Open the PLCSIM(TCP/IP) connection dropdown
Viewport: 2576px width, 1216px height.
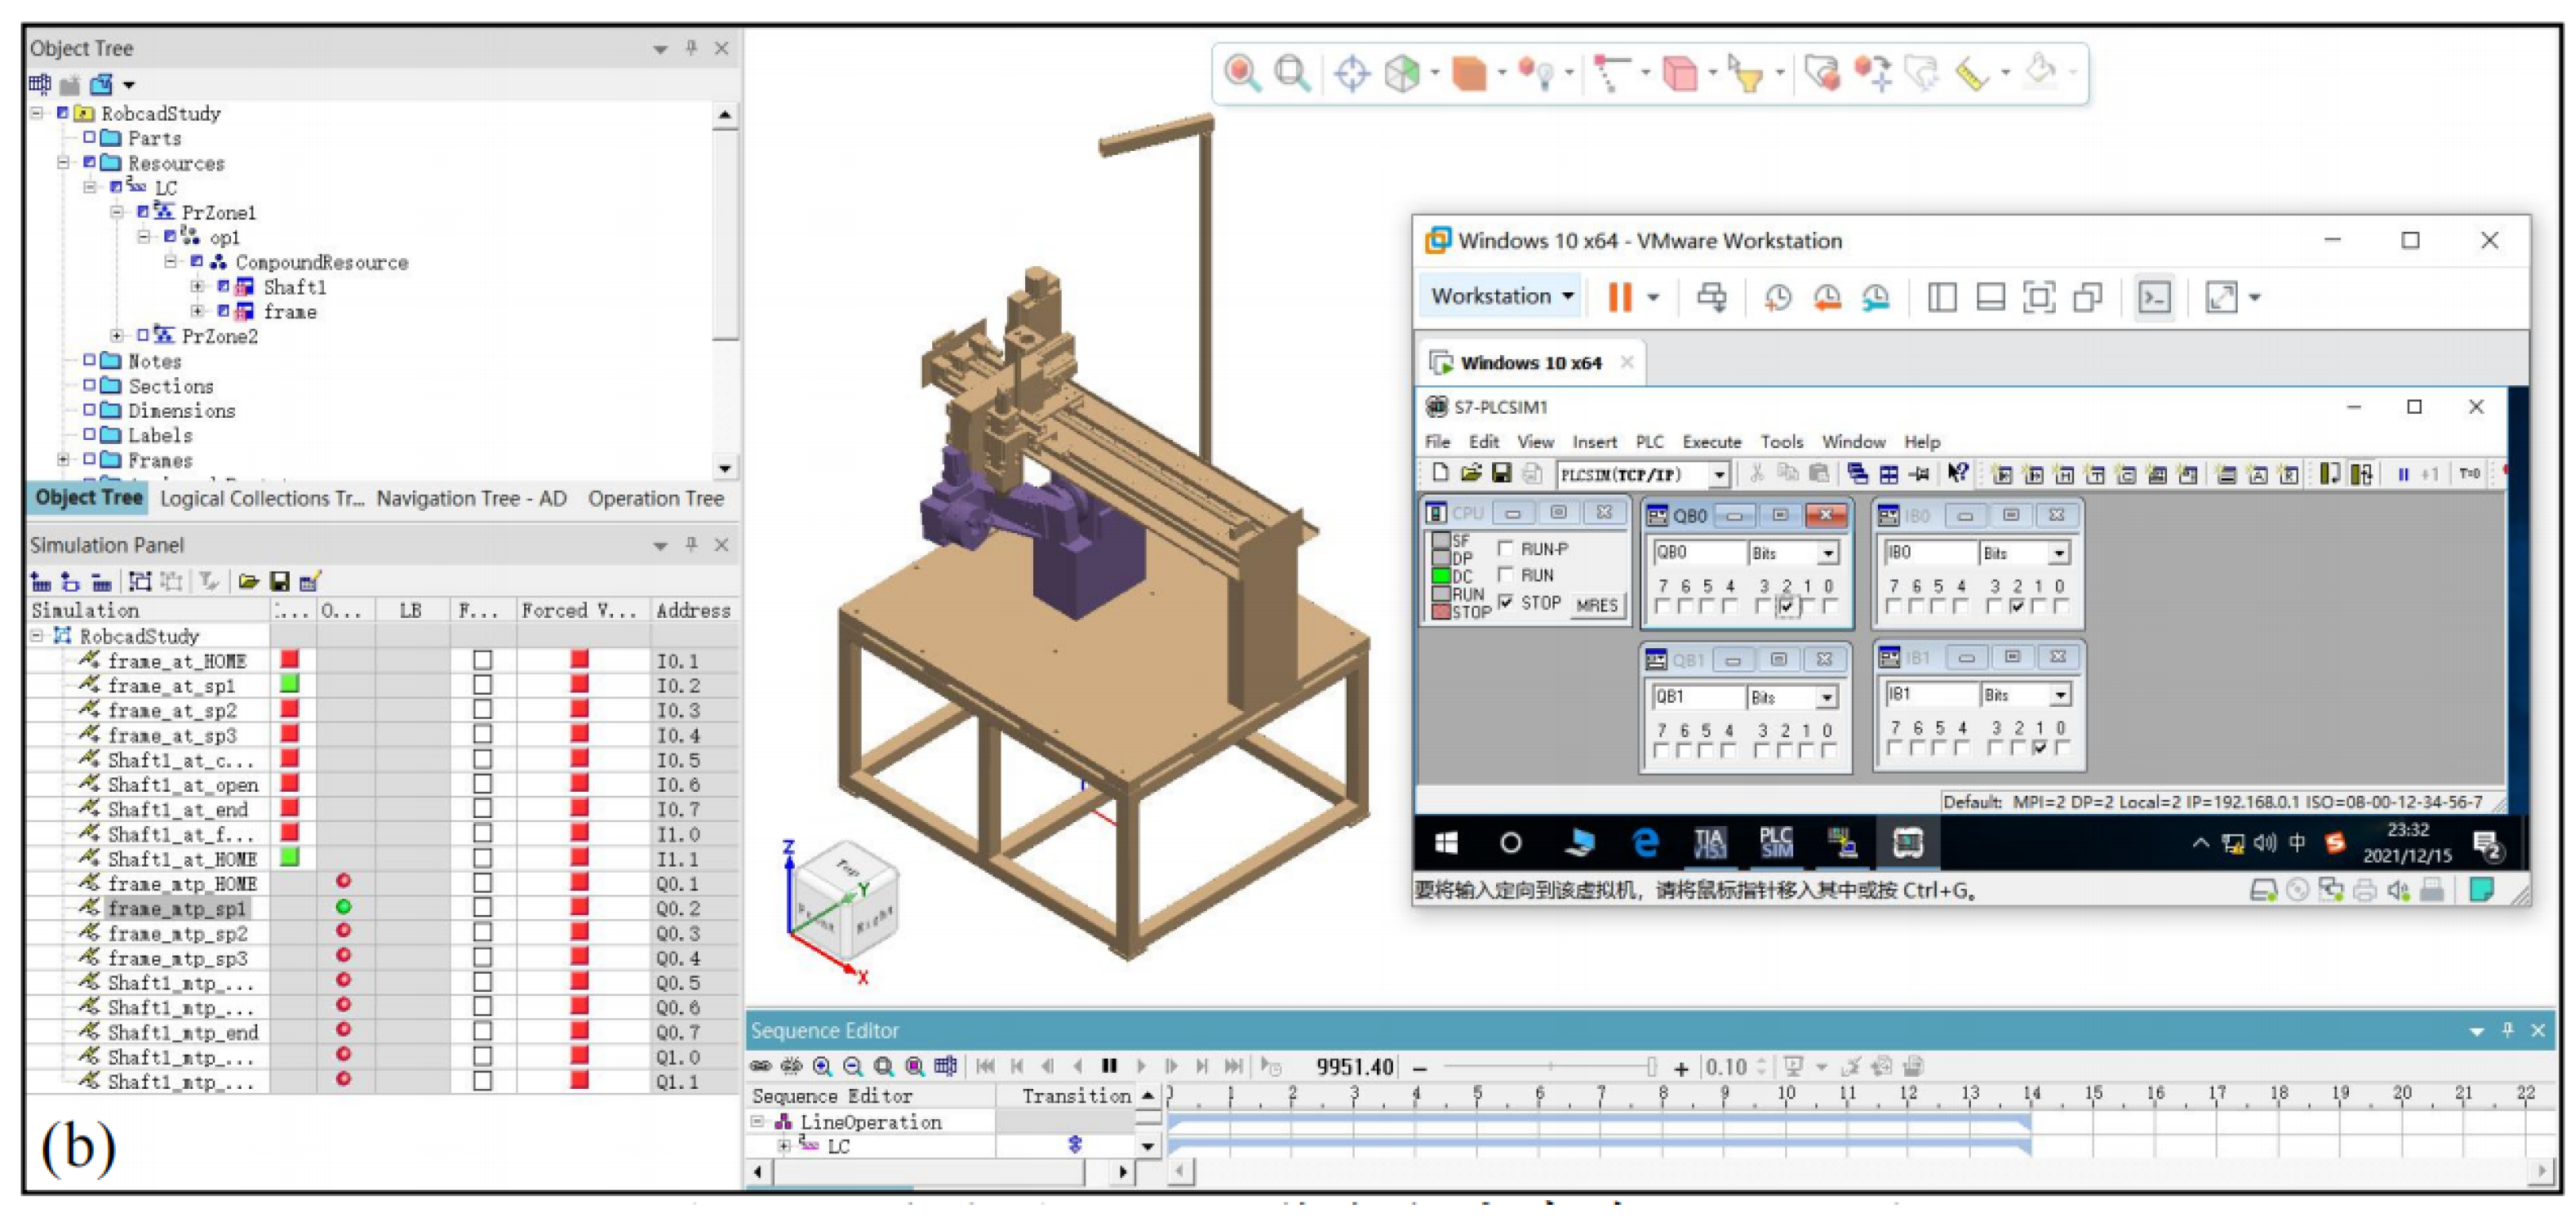tap(1719, 474)
